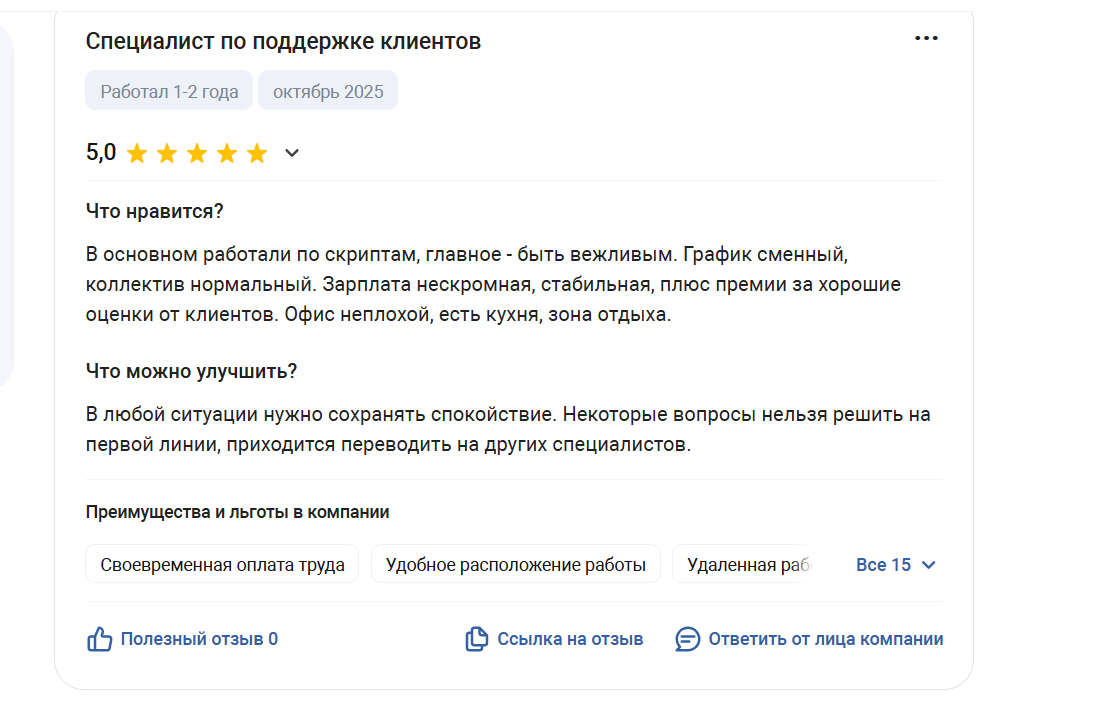This screenshot has width=1094, height=706.
Task: Open the three-dots review options menu
Action: click(x=926, y=38)
